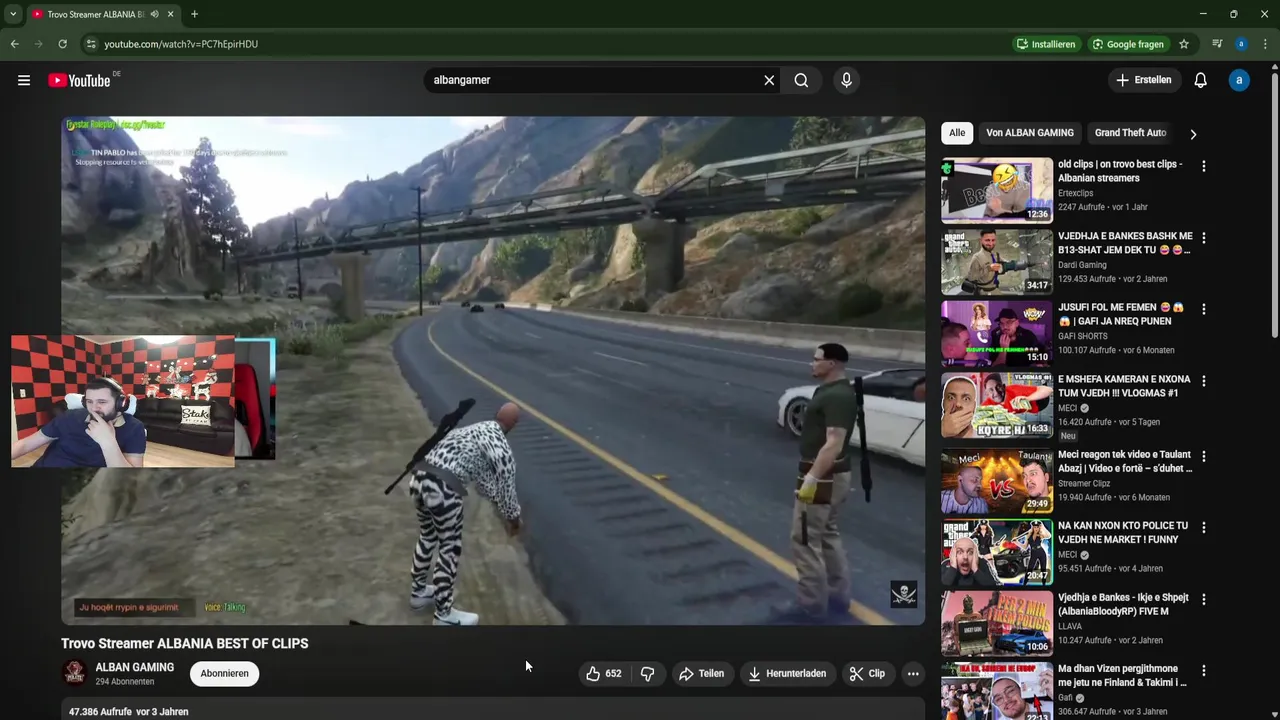Viewport: 1280px width, 720px height.
Task: Open options for 'Vjedhja e Bankes - Ikje' video
Action: 1203,599
